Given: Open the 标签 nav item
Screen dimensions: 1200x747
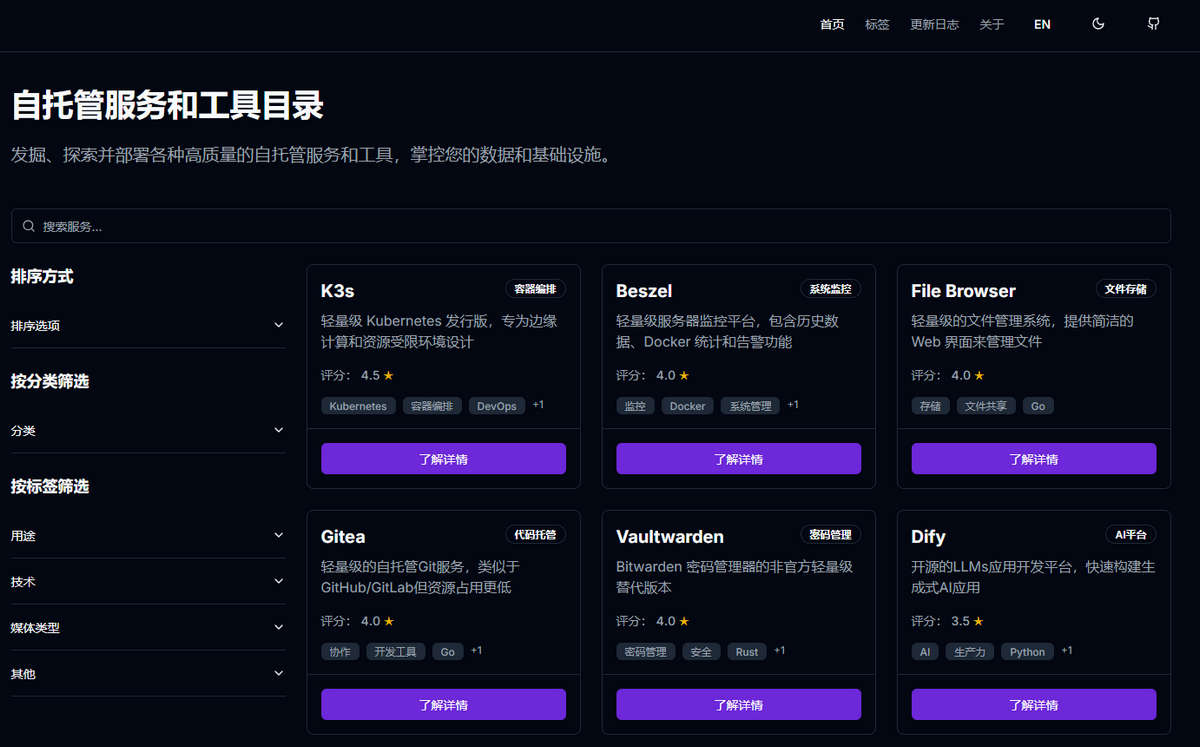Looking at the screenshot, I should coord(877,24).
